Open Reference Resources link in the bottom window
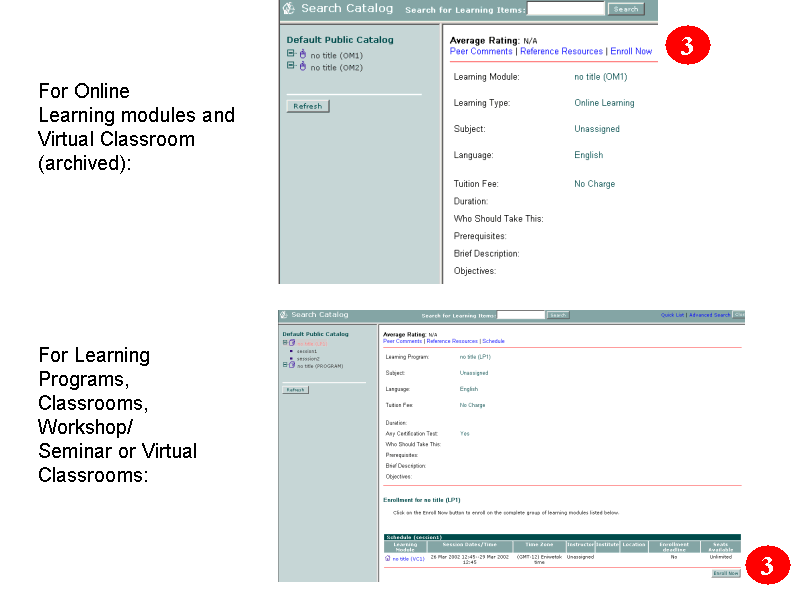This screenshot has width=793, height=590. click(452, 341)
